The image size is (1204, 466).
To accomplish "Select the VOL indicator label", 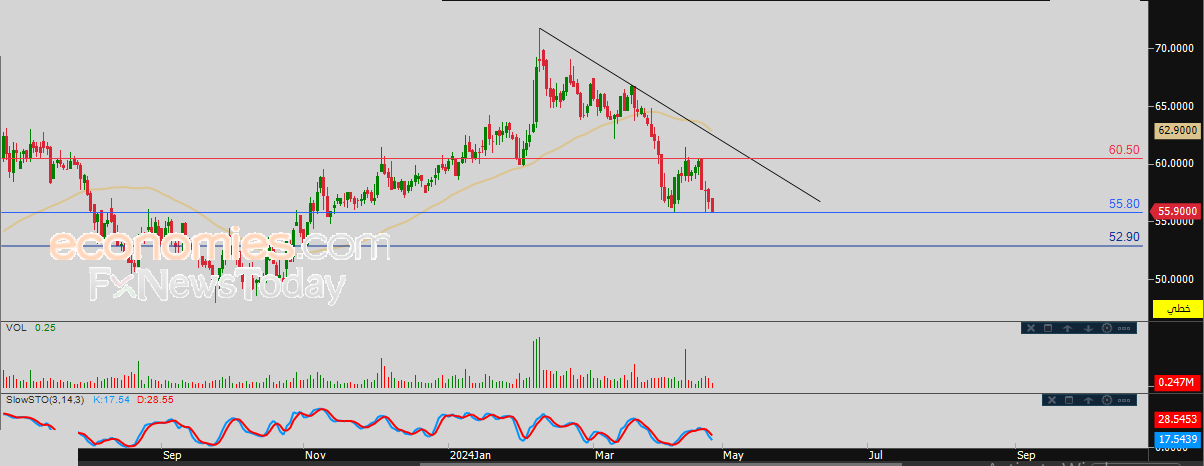I will tap(15, 327).
